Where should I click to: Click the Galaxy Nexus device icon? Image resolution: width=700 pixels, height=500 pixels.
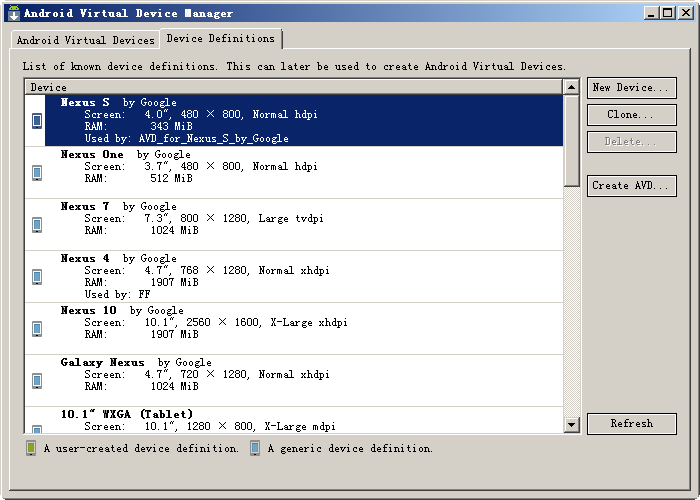coord(37,381)
